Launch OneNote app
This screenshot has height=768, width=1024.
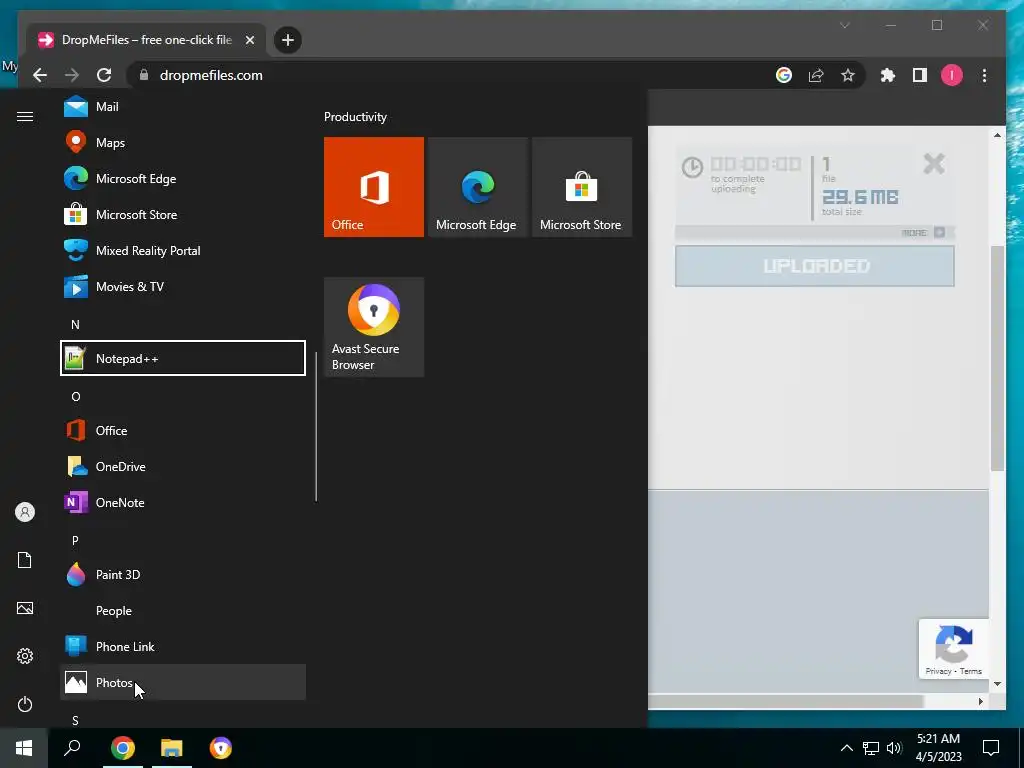(x=182, y=502)
